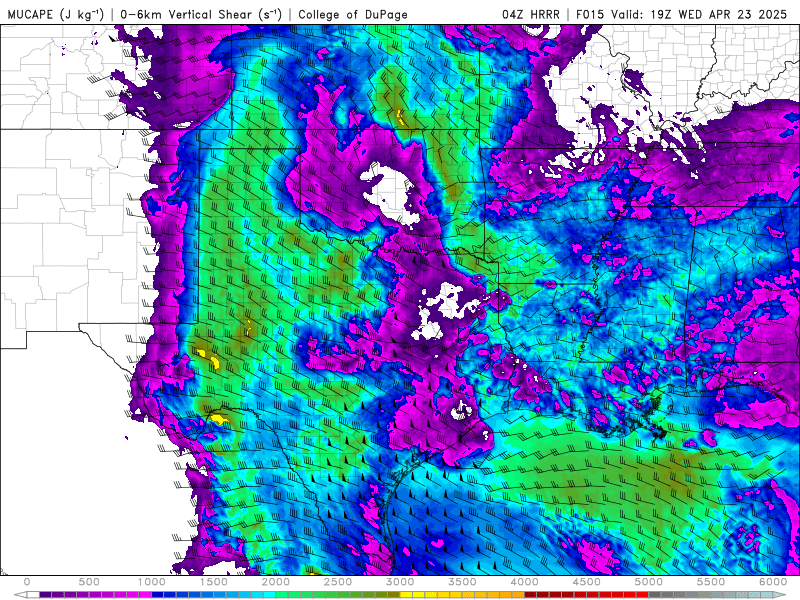Viewport: 800px width, 600px height.
Task: Click the 1000 label on the color scale
Action: (152, 582)
